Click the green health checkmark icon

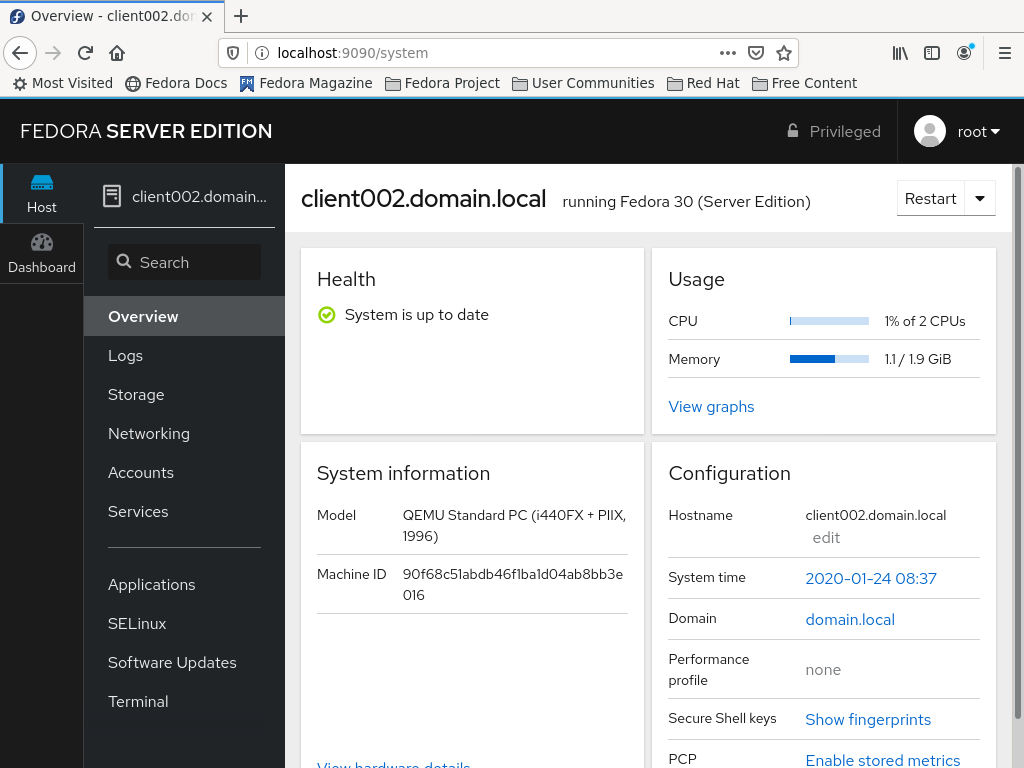click(327, 315)
